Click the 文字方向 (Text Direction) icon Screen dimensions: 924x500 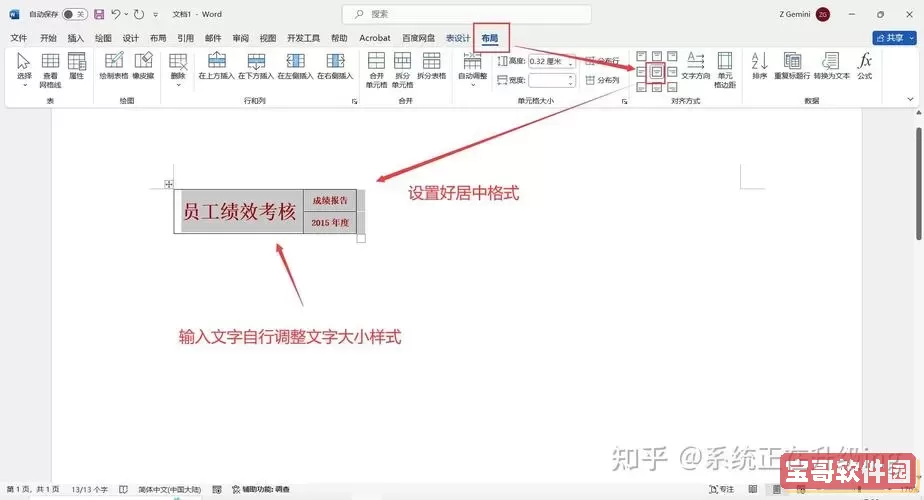coord(696,66)
